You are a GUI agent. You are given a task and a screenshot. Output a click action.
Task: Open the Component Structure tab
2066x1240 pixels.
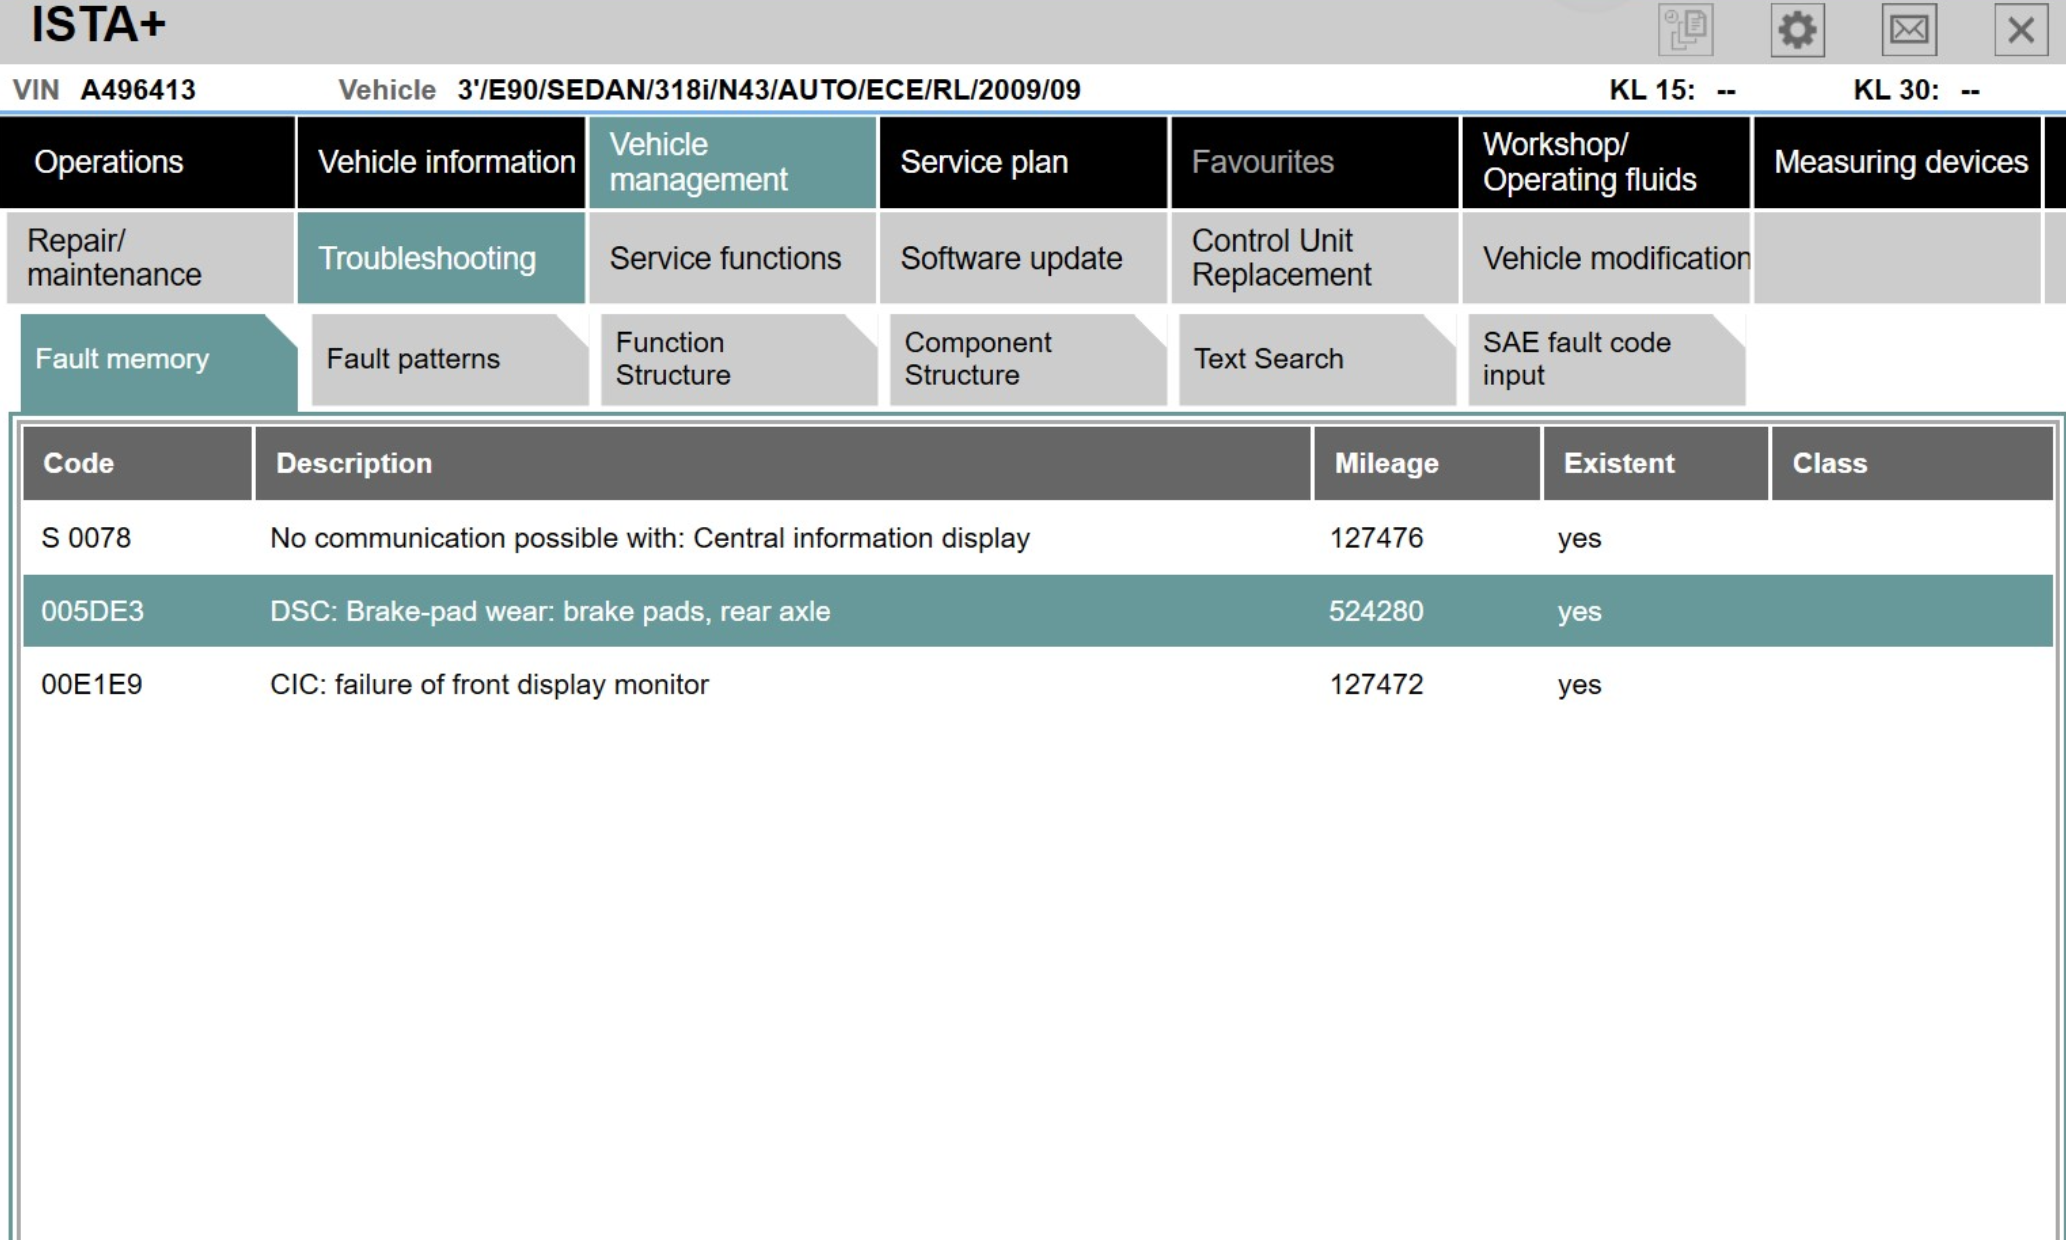pyautogui.click(x=1028, y=360)
